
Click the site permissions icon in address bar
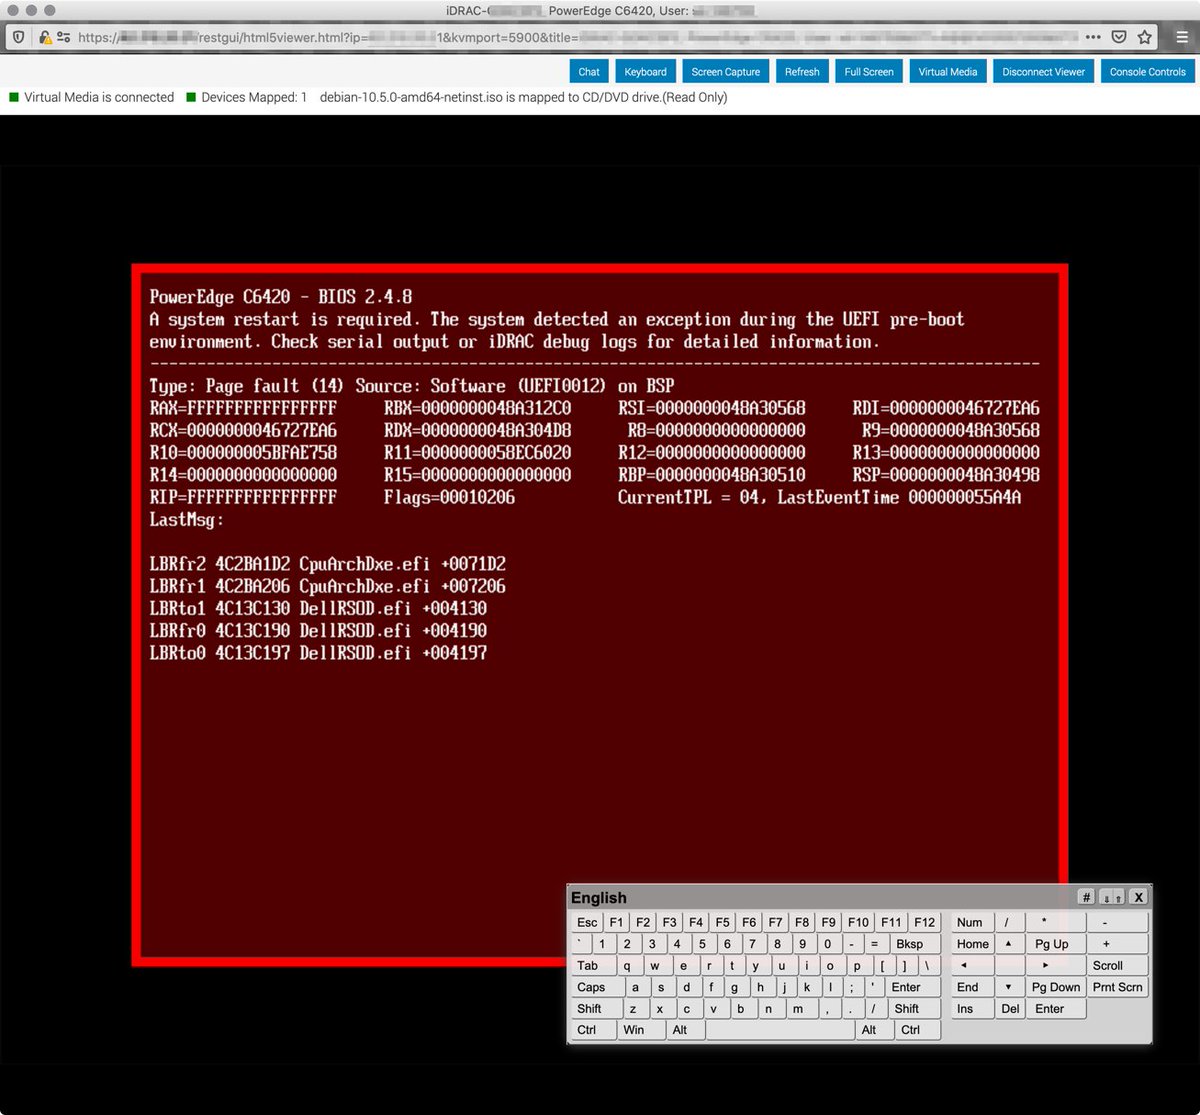point(64,37)
